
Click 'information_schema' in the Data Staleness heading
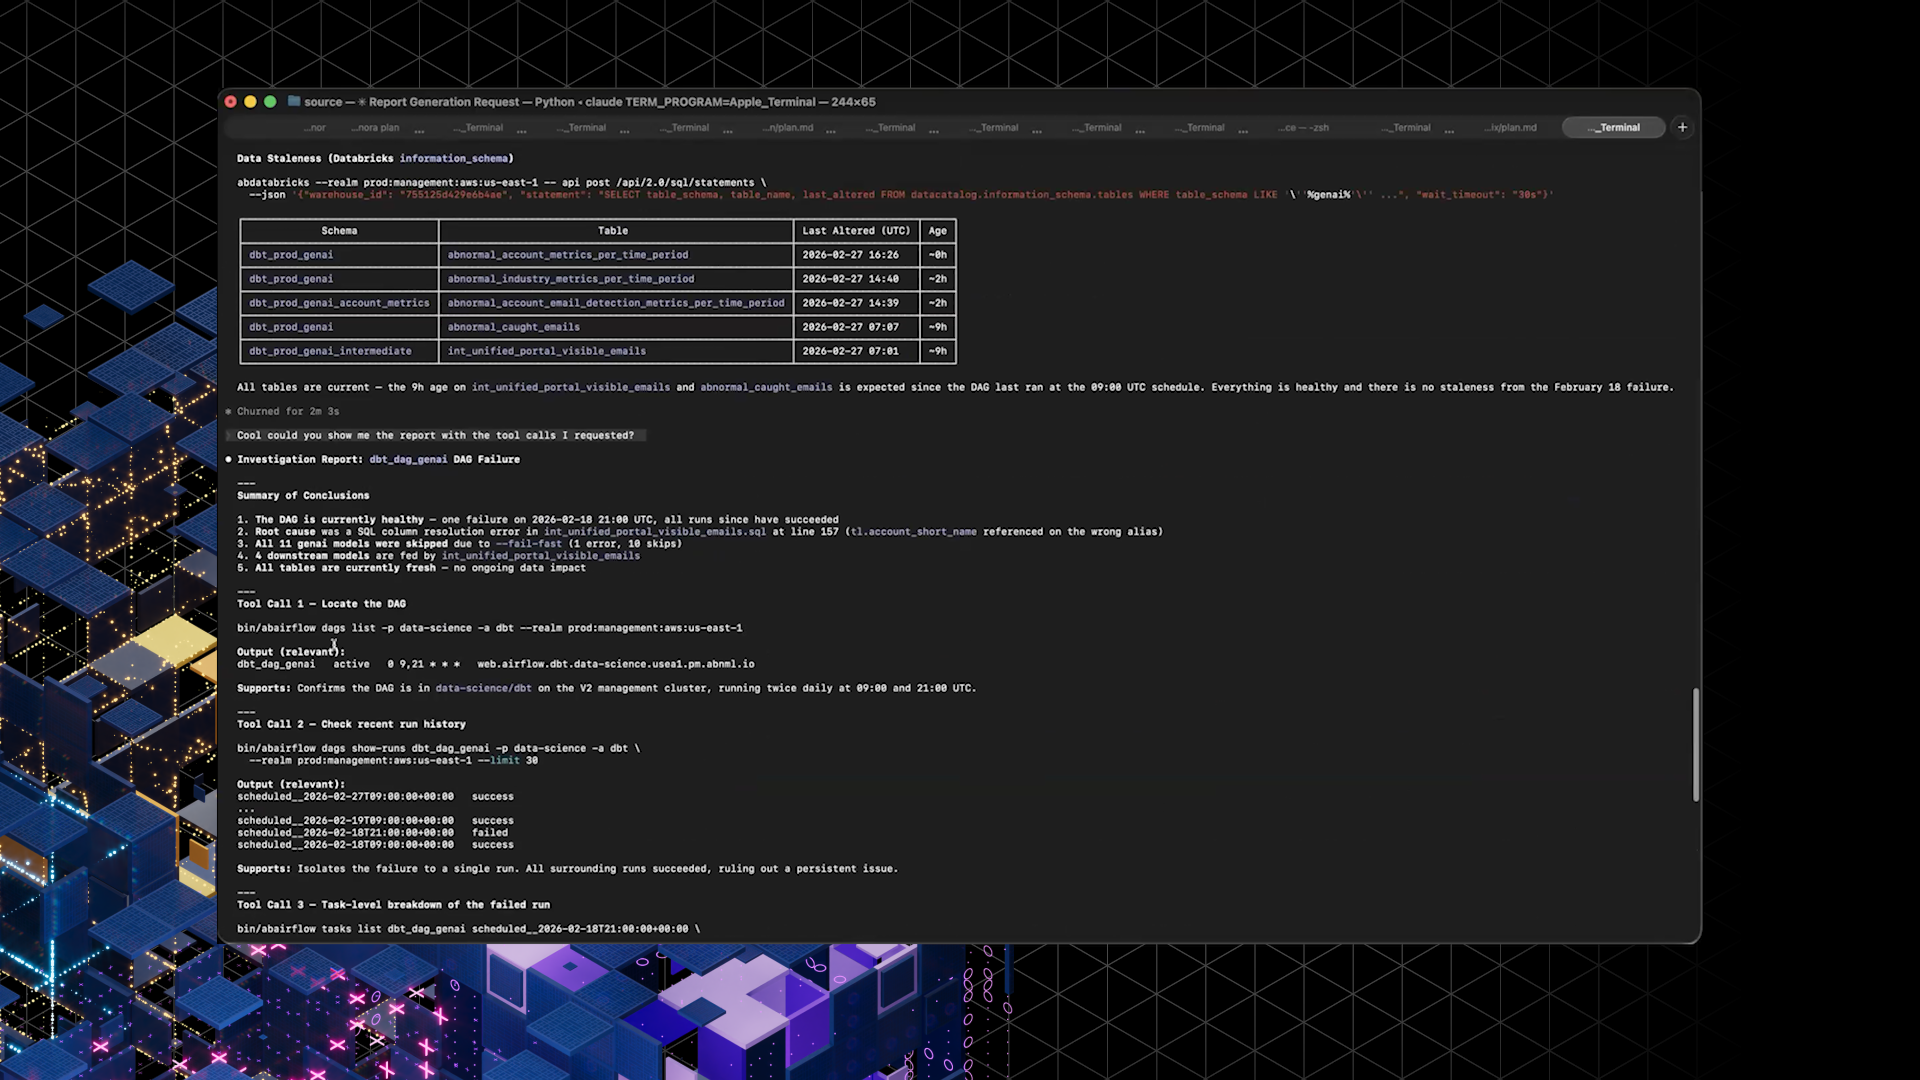pyautogui.click(x=453, y=158)
